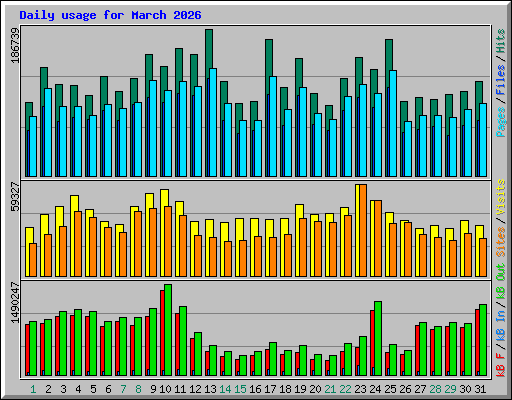The width and height of the screenshot is (512, 400).
Task: Click the 'Sites' legend label
Action: tap(500, 242)
